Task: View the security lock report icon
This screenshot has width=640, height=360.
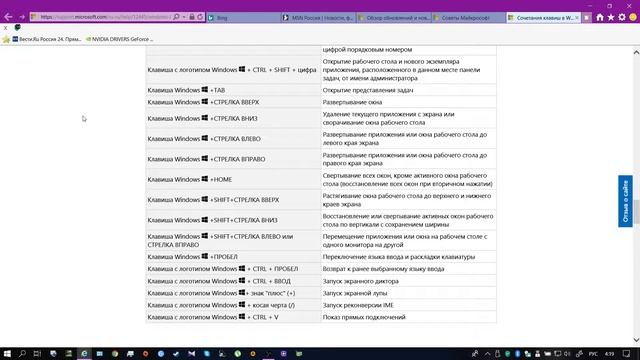Action: click(191, 17)
